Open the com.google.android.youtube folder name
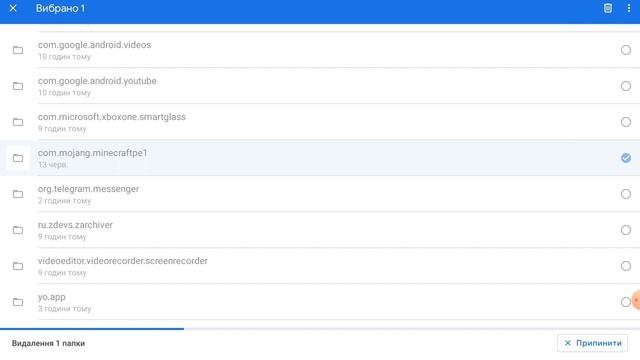The width and height of the screenshot is (640, 360). click(97, 81)
